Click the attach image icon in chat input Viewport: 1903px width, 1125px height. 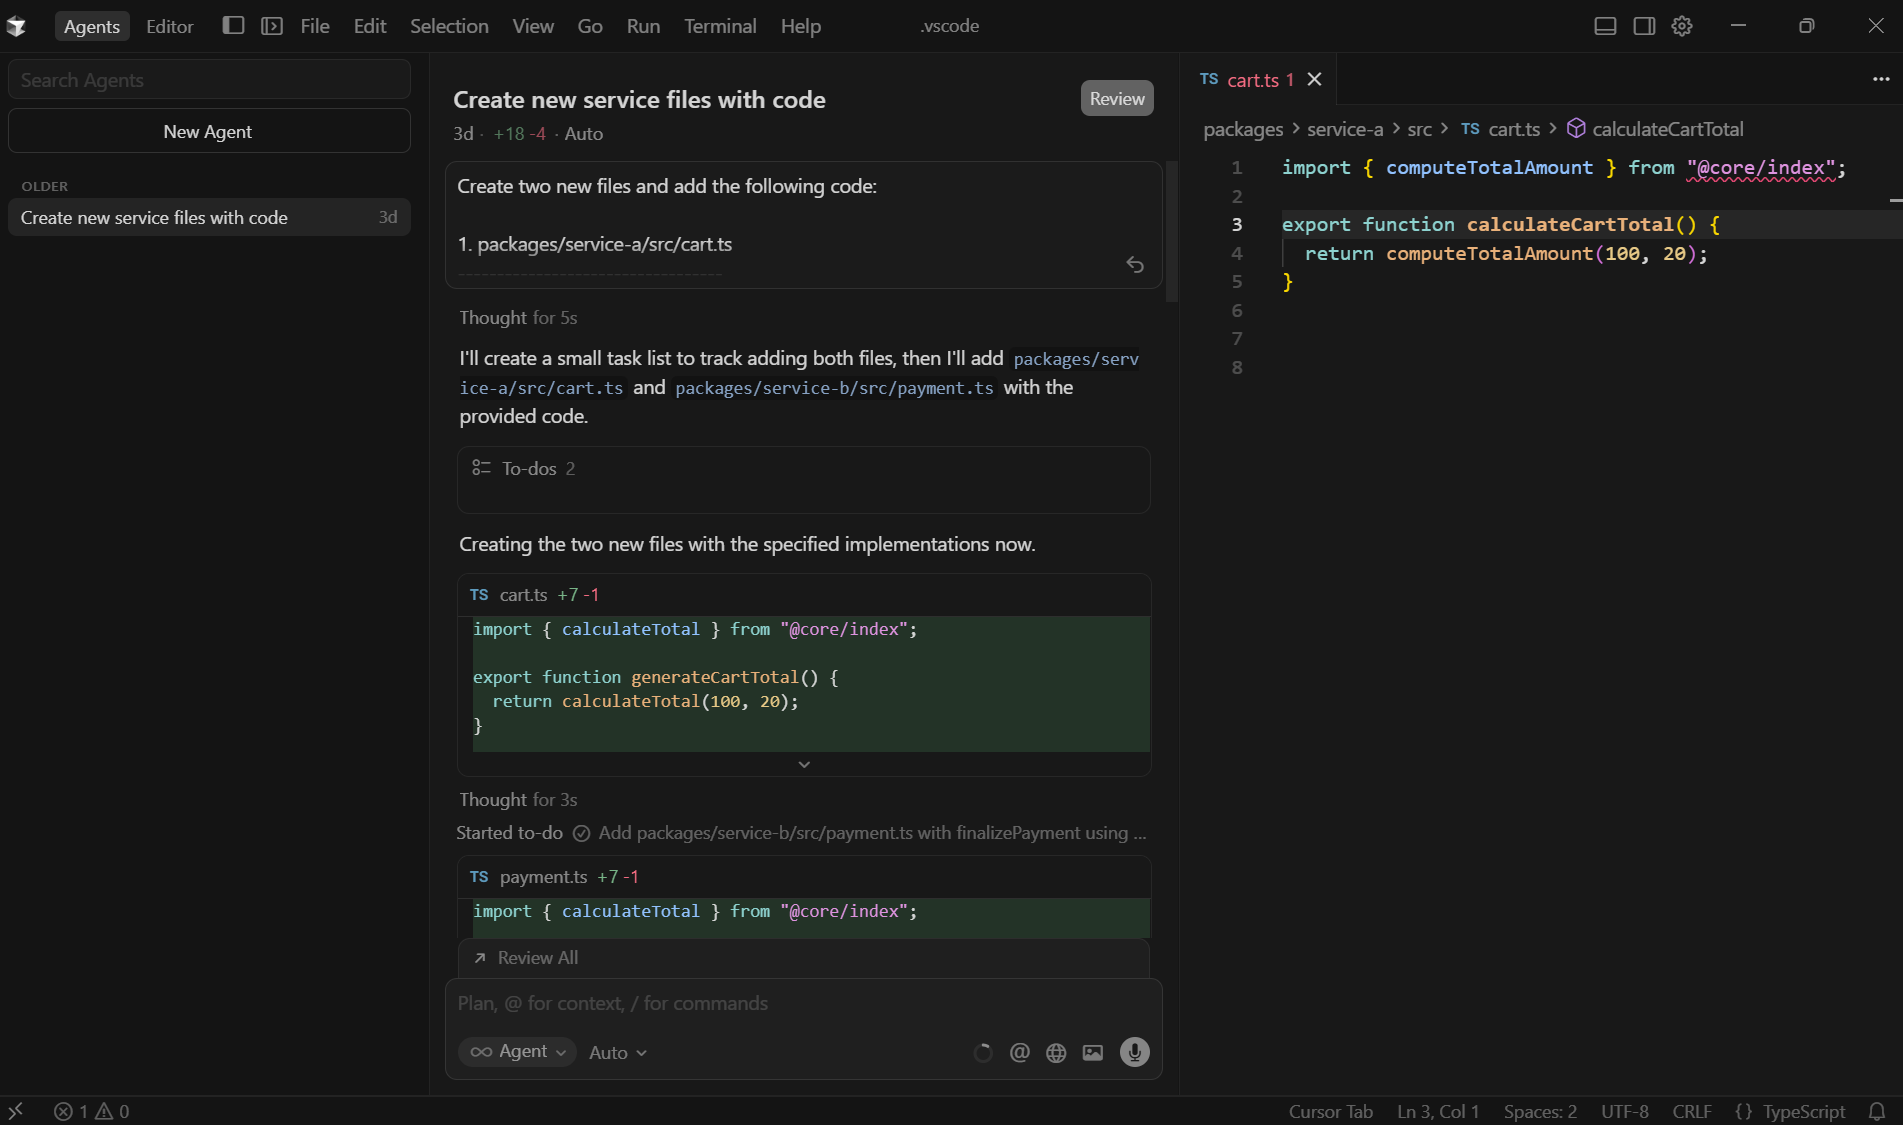point(1092,1052)
